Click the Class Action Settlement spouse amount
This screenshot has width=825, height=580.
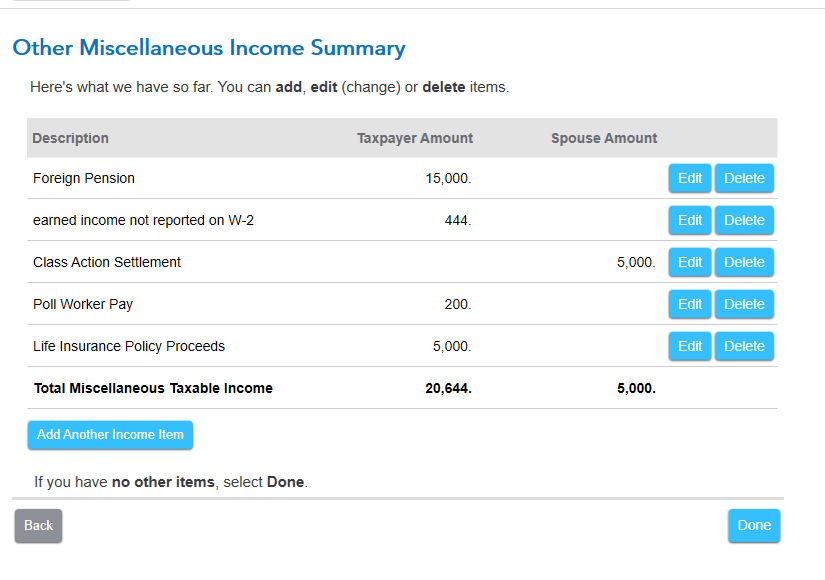636,262
